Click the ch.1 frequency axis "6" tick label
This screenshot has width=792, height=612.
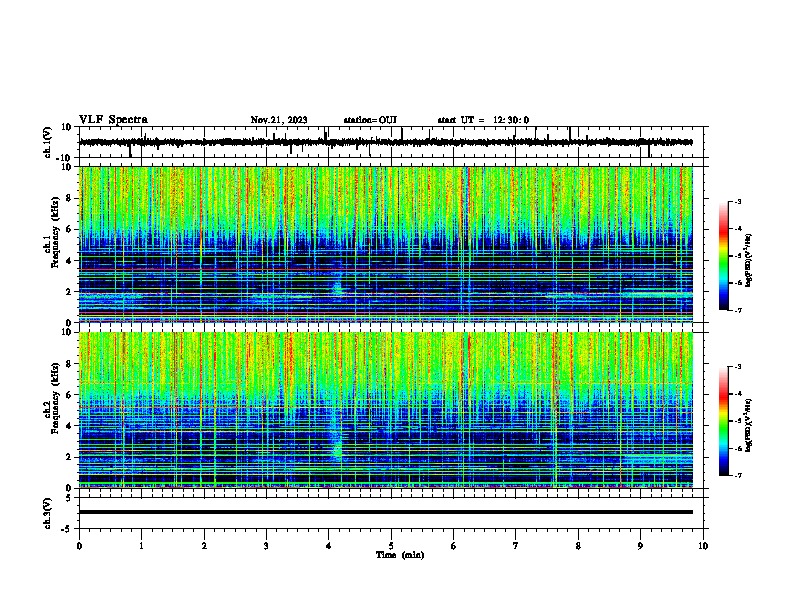click(x=69, y=229)
